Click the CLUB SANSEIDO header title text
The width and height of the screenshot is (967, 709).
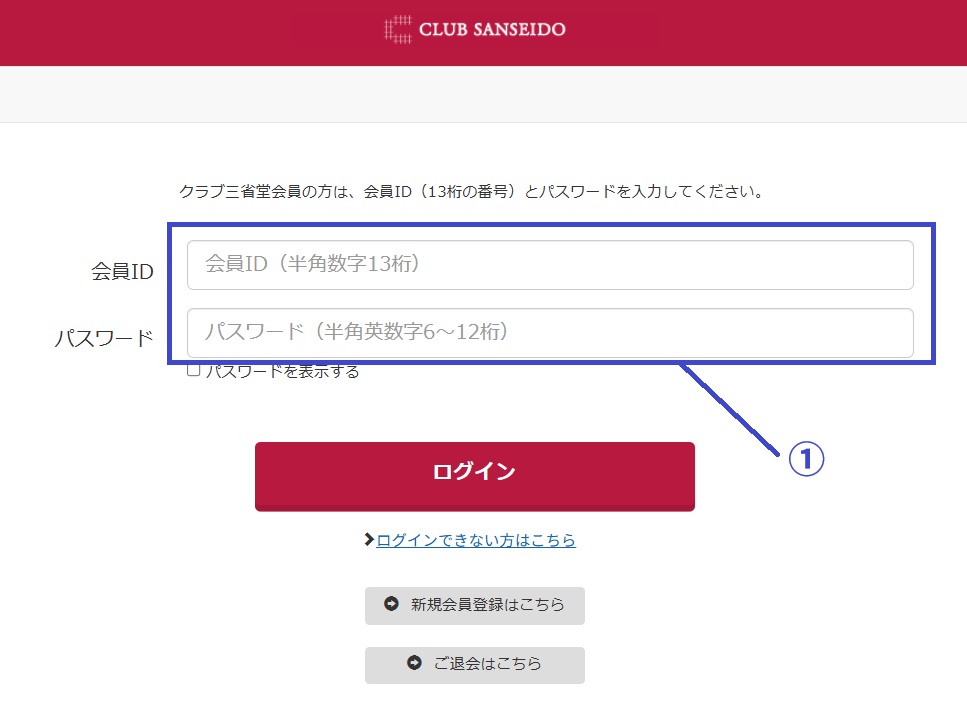[x=492, y=30]
